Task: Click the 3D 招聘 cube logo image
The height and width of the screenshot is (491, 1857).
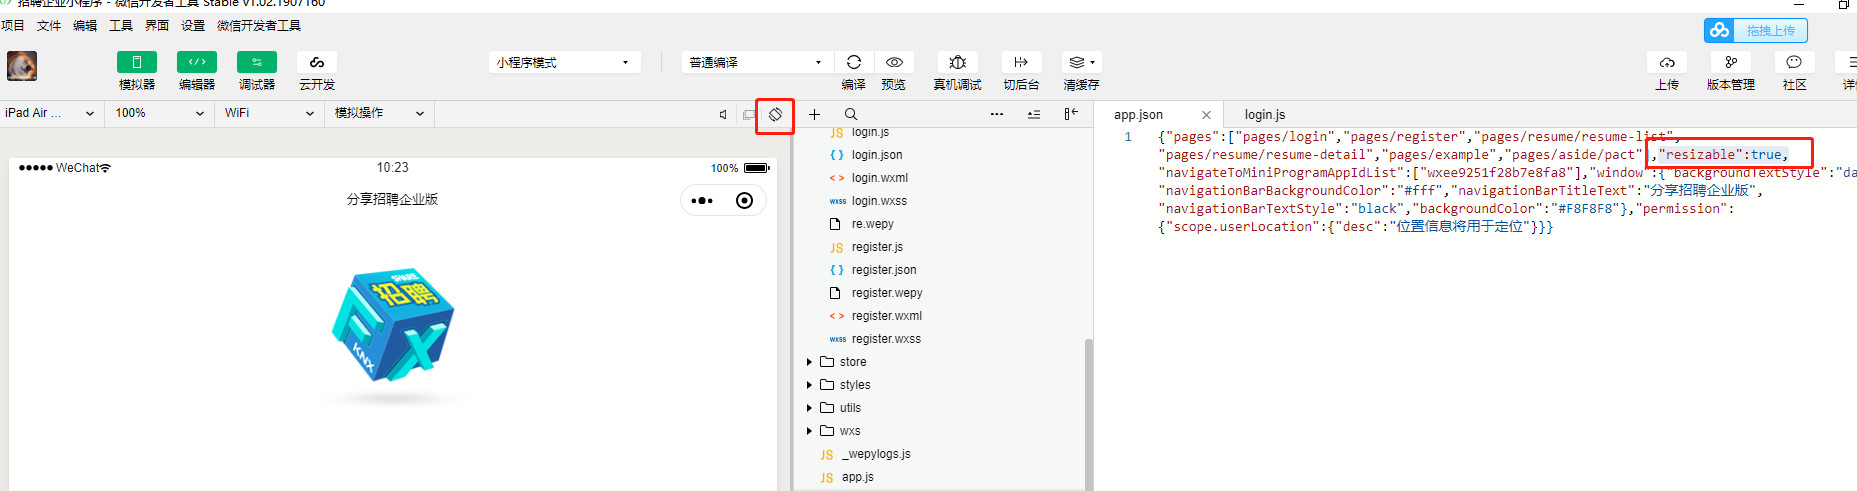Action: (393, 325)
